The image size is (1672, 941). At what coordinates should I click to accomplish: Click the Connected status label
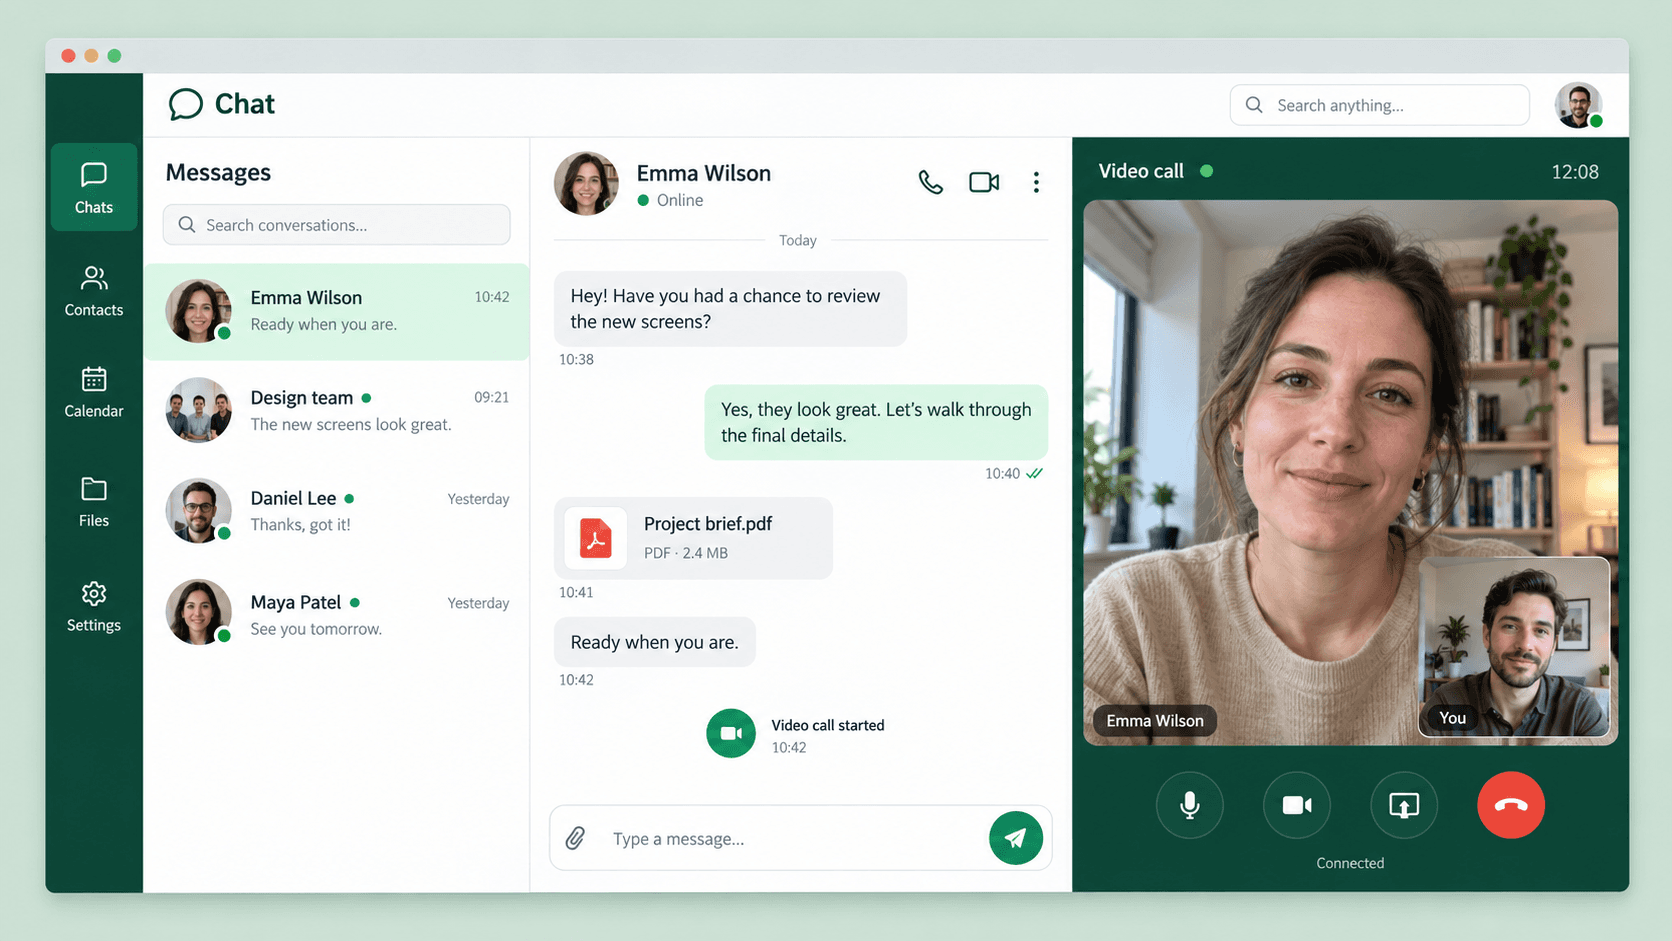click(x=1350, y=863)
